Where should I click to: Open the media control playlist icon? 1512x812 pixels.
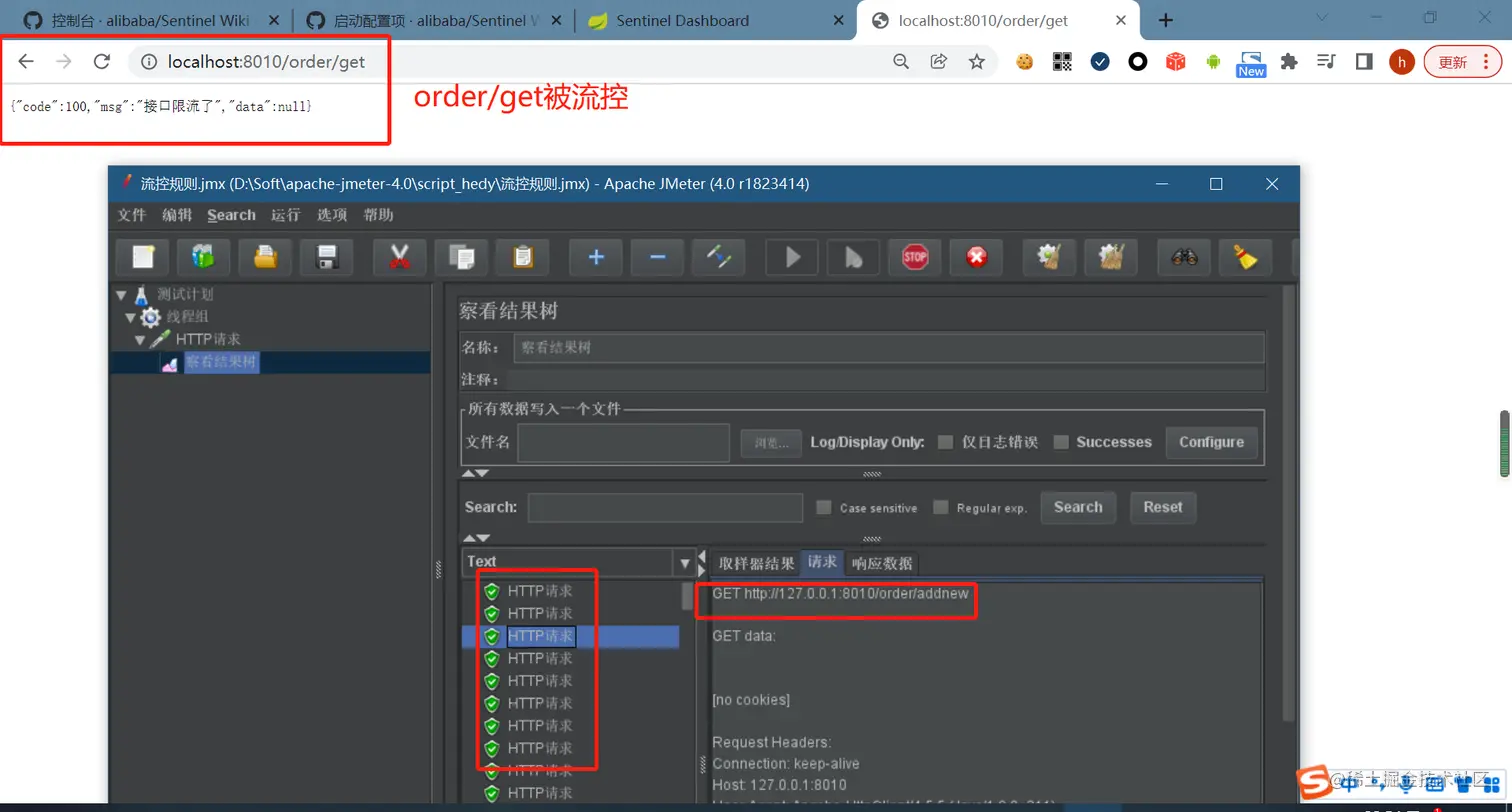pyautogui.click(x=1327, y=62)
